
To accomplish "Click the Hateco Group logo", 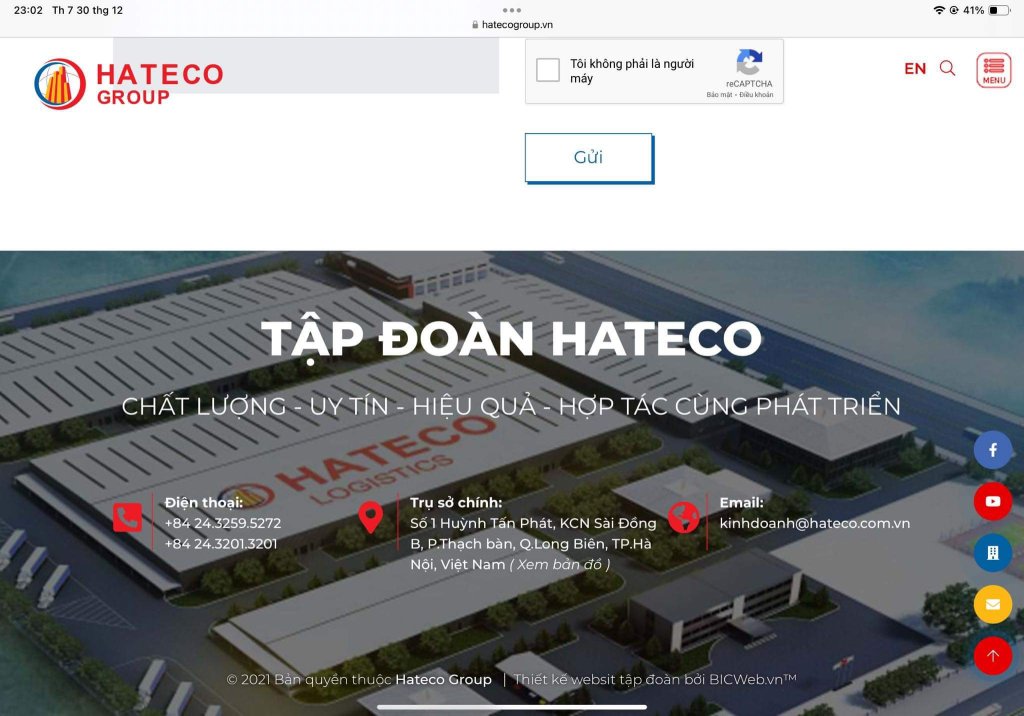I will click(x=129, y=84).
